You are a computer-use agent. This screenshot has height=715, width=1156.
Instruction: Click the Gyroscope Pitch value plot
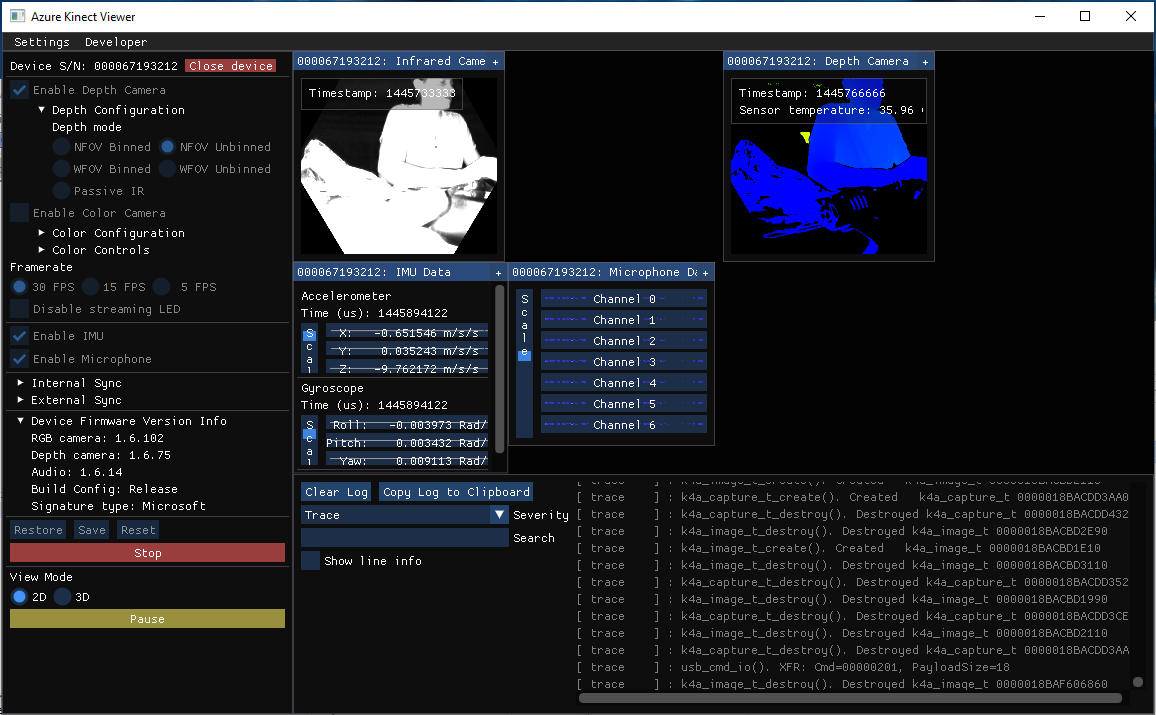(x=407, y=443)
